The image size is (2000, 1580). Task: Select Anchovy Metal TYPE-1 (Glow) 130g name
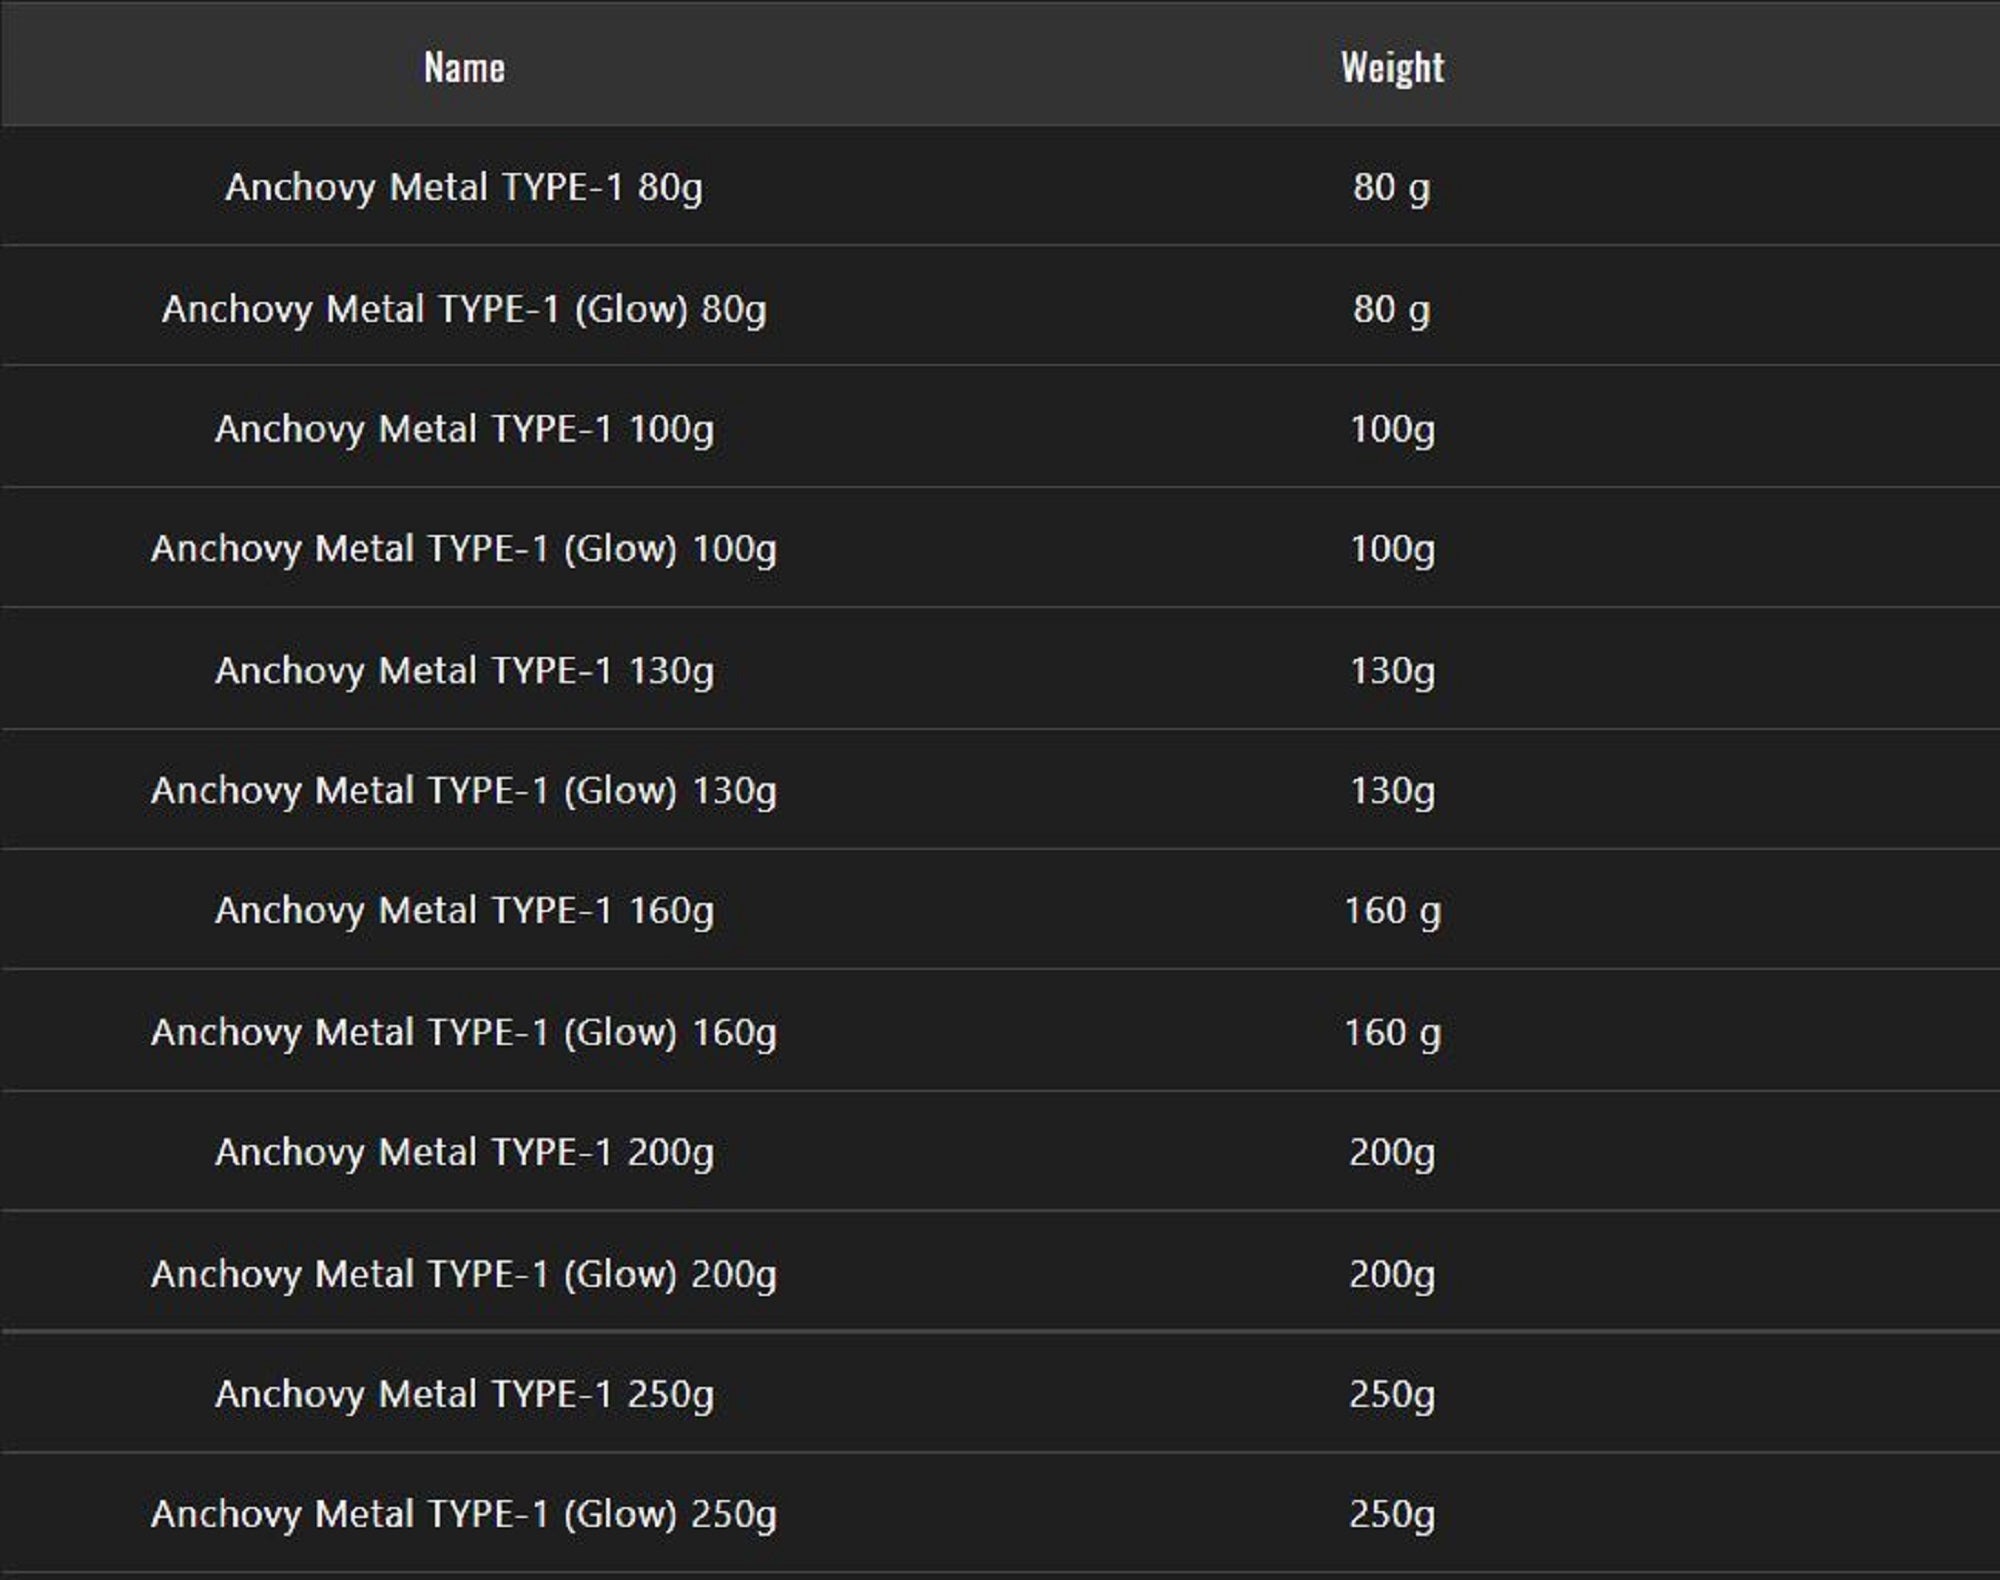(464, 791)
